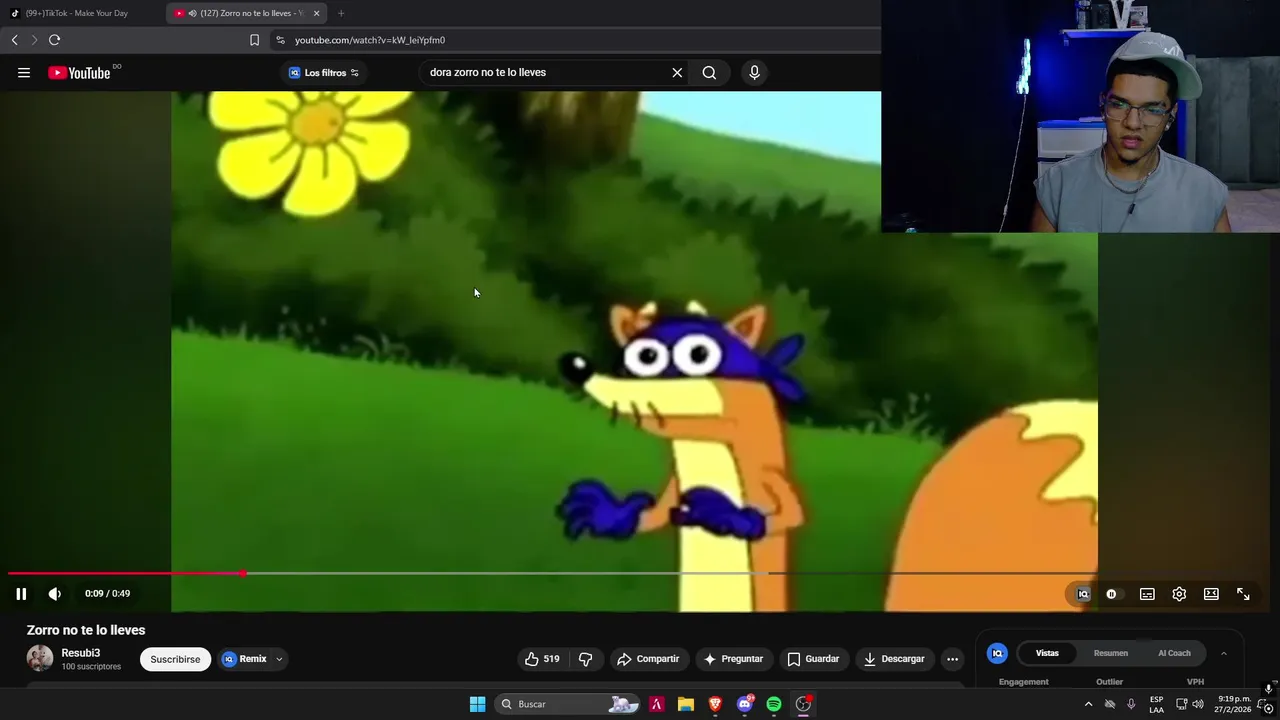This screenshot has width=1280, height=720.
Task: Enter fullscreen mode
Action: pos(1243,594)
